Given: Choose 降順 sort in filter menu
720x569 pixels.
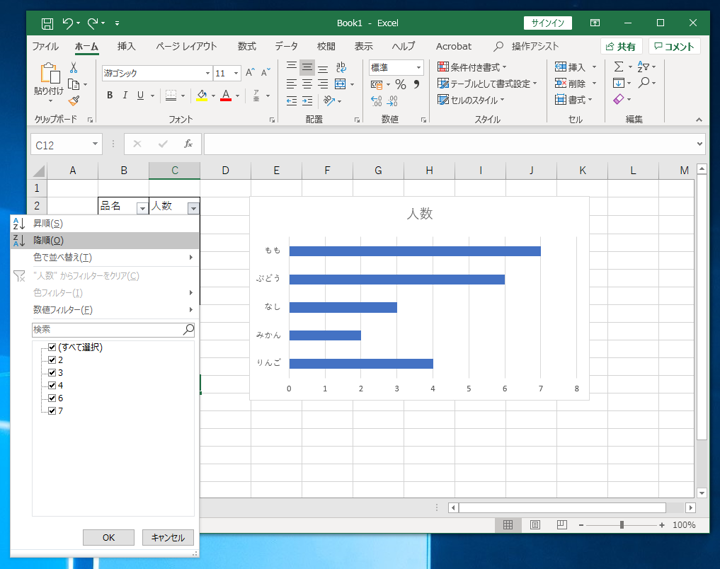Looking at the screenshot, I should point(105,240).
